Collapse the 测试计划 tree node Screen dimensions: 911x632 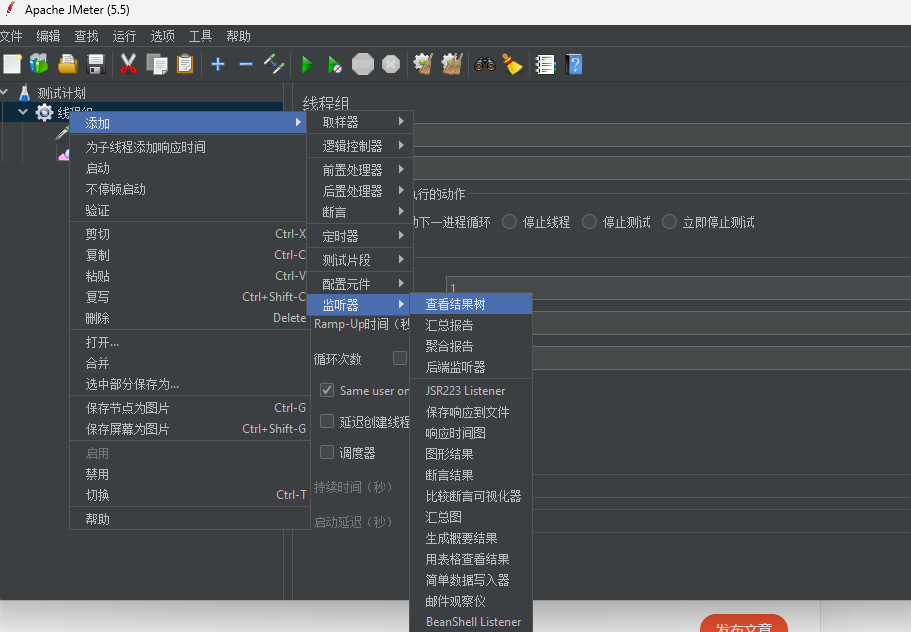click(x=3, y=92)
